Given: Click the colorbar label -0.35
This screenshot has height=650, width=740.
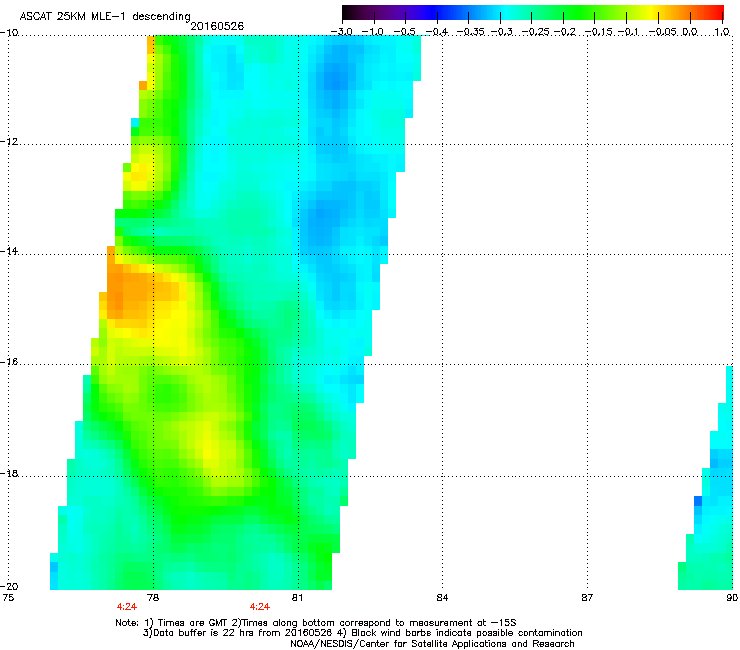Looking at the screenshot, I should pos(470,32).
